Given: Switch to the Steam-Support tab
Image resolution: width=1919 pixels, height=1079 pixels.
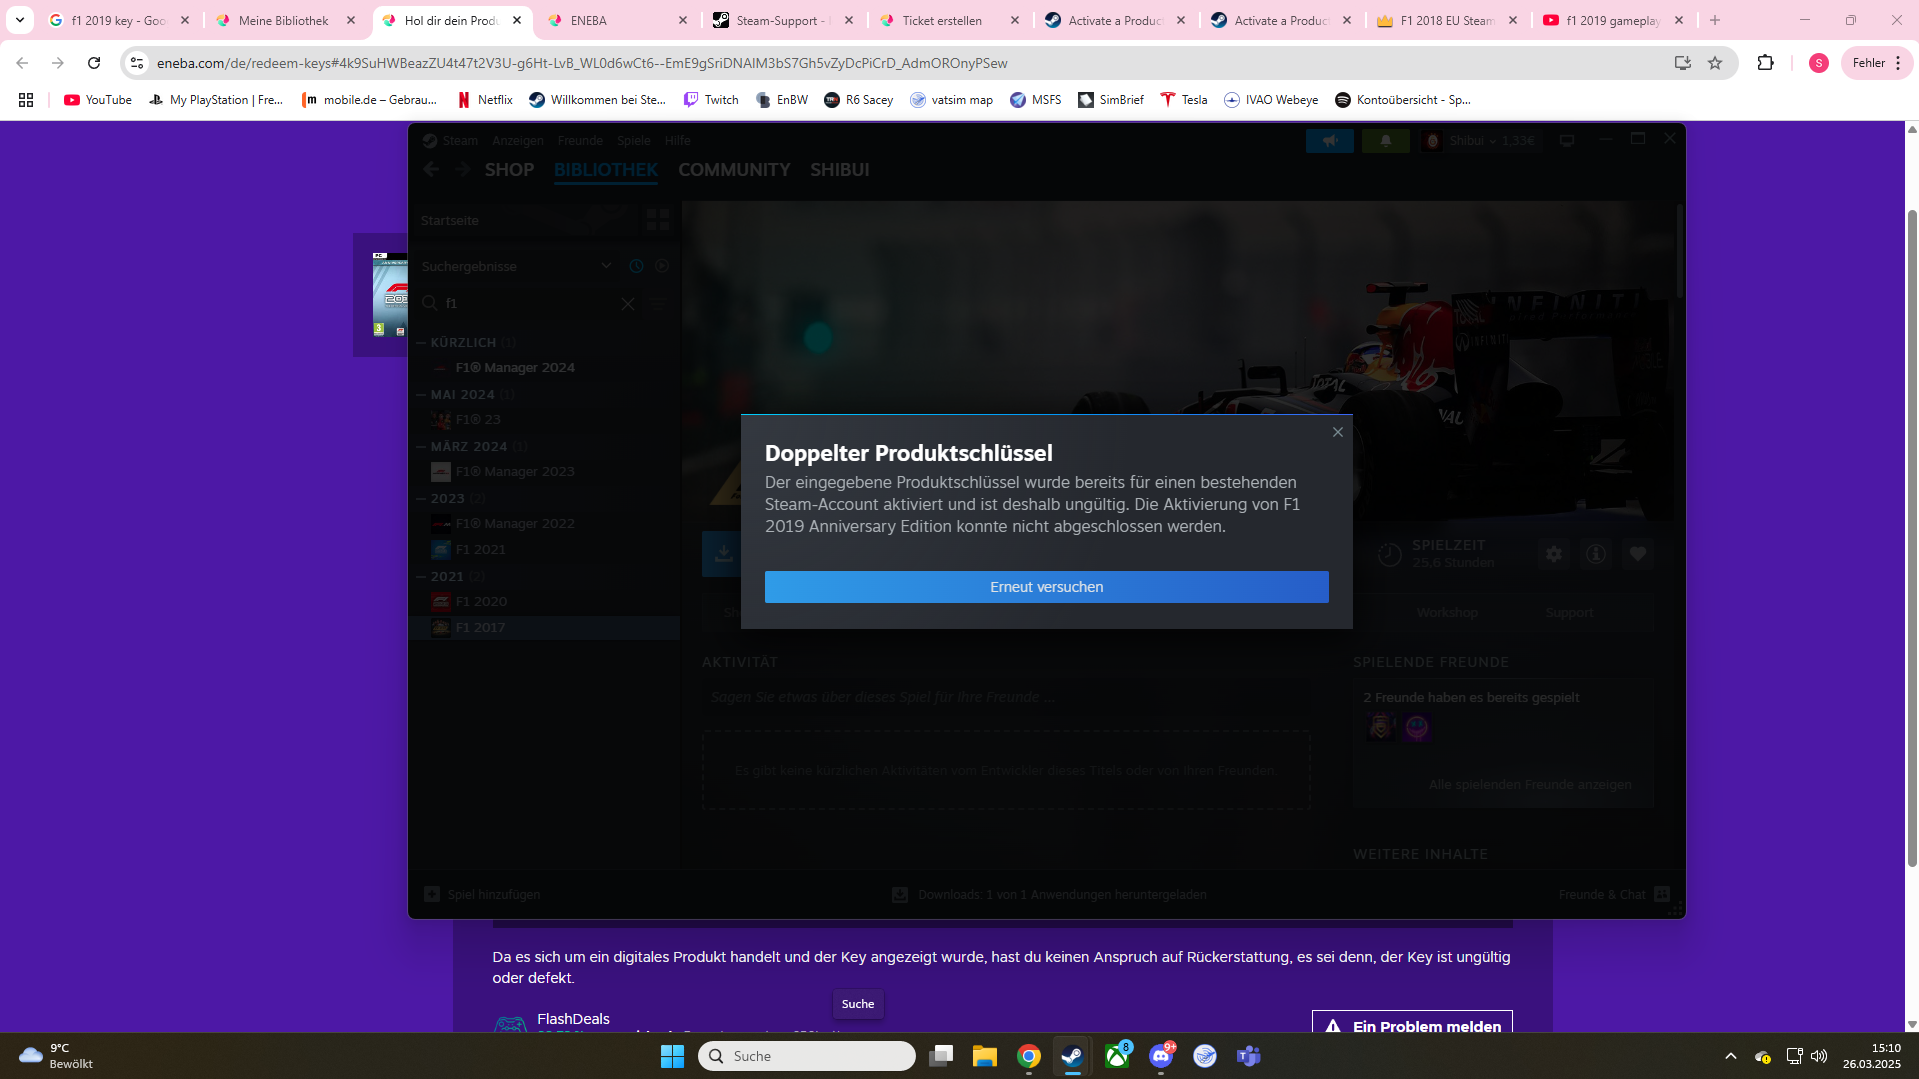Looking at the screenshot, I should (780, 20).
